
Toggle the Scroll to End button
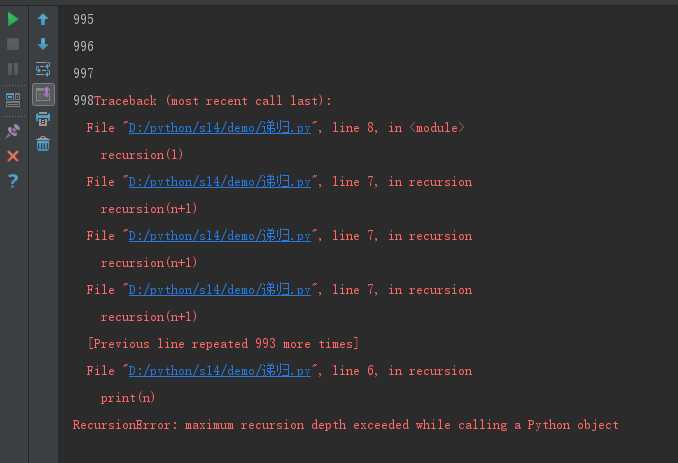pyautogui.click(x=43, y=94)
